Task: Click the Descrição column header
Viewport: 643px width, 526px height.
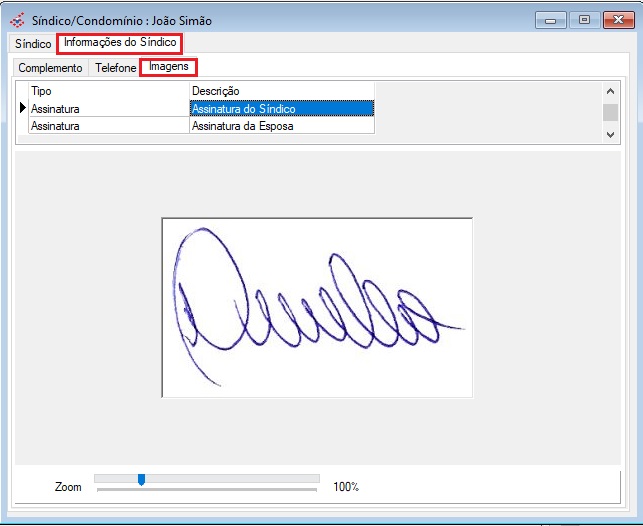Action: tap(281, 91)
